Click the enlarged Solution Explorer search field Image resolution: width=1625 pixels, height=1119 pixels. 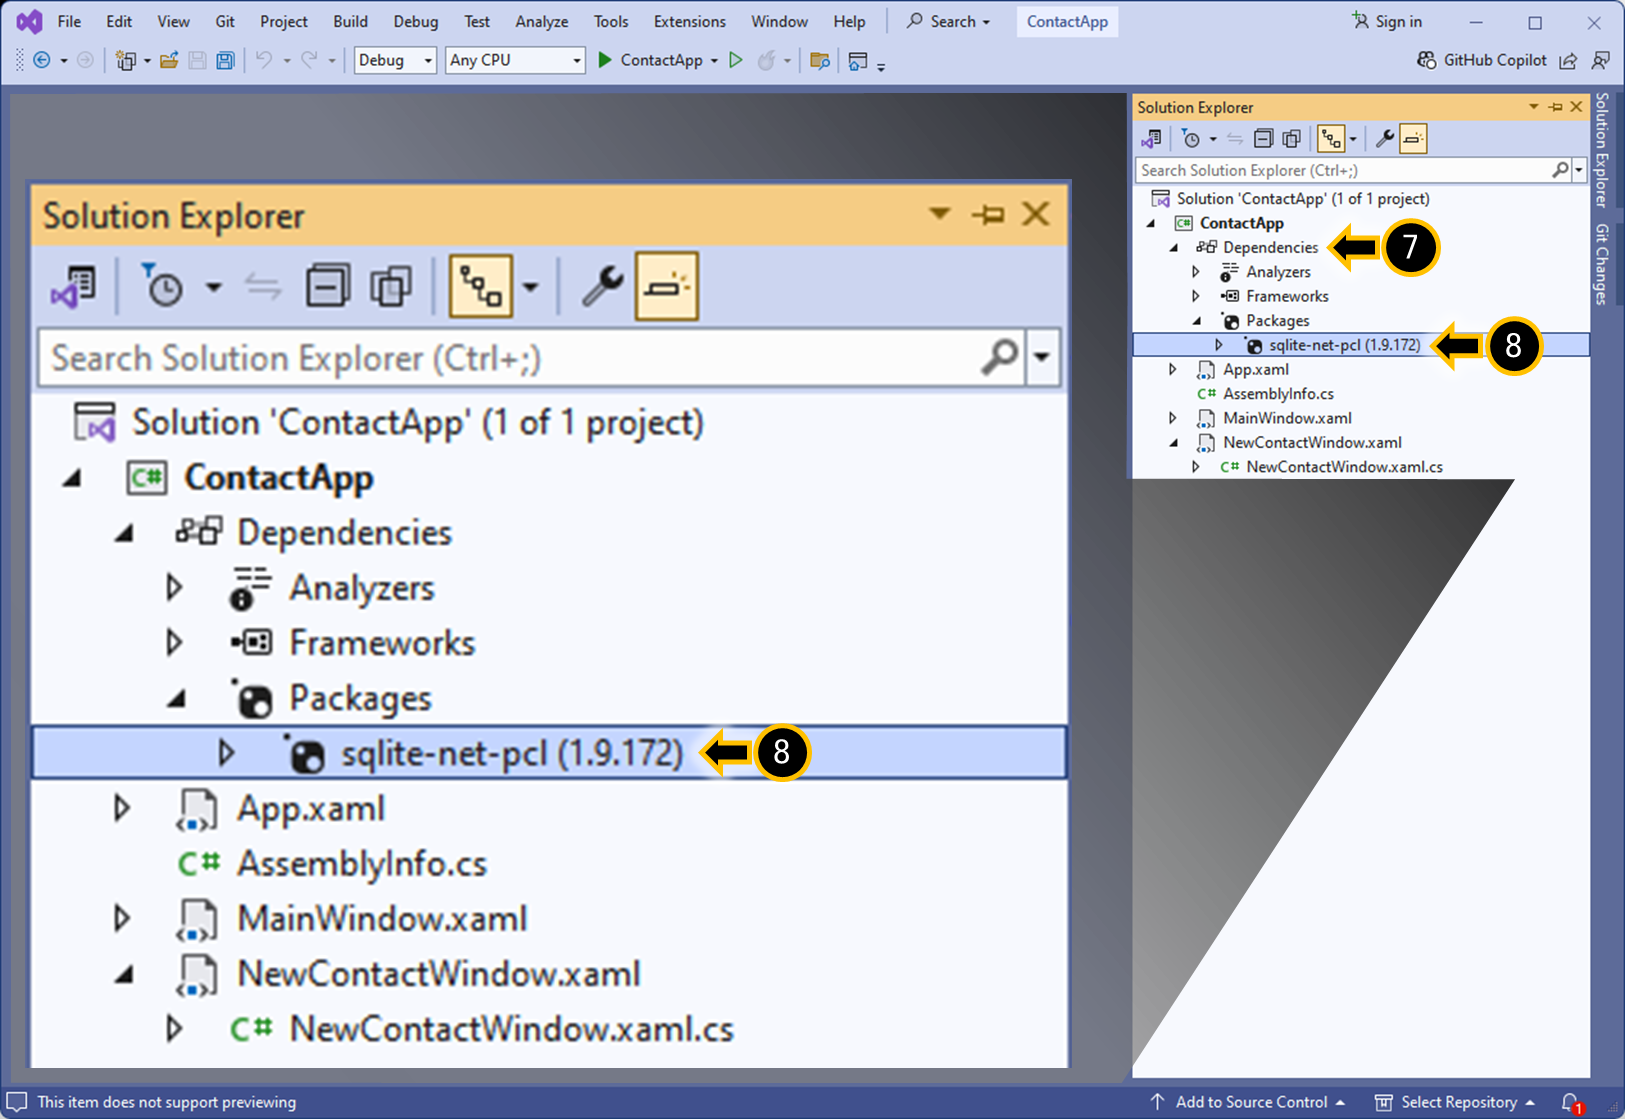point(532,358)
